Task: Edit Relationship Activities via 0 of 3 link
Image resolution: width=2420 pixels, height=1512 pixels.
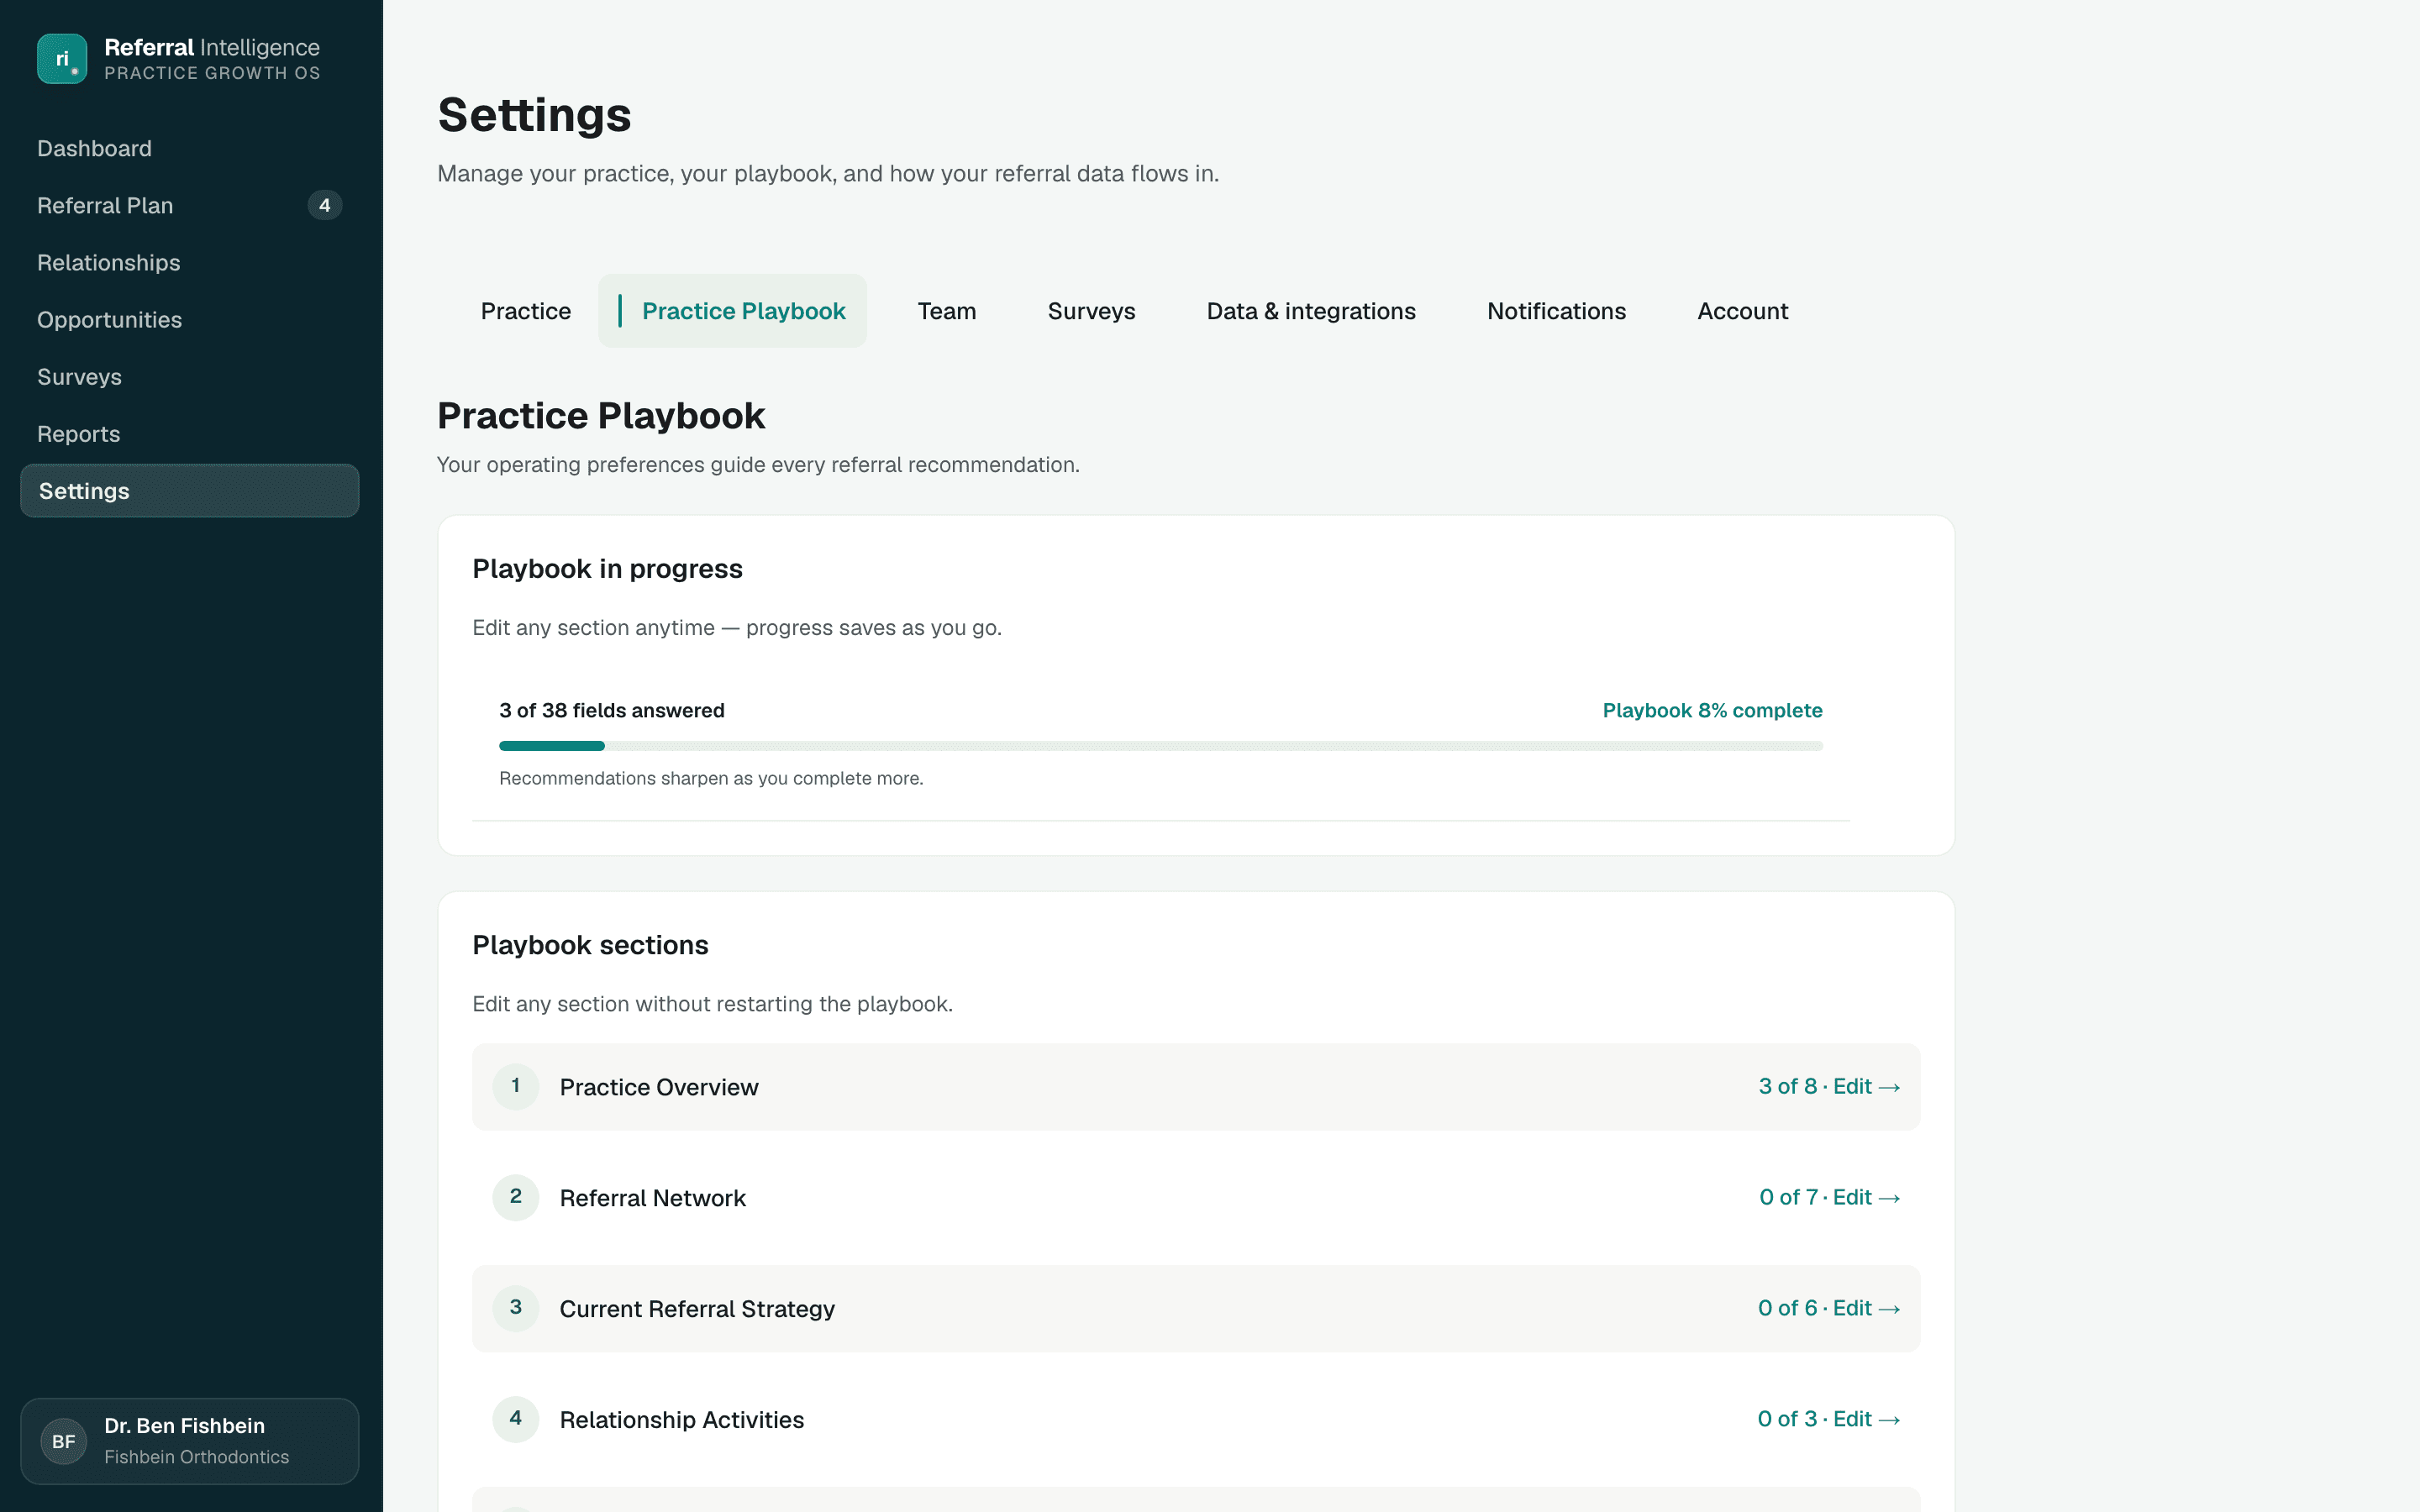Action: click(x=1829, y=1420)
